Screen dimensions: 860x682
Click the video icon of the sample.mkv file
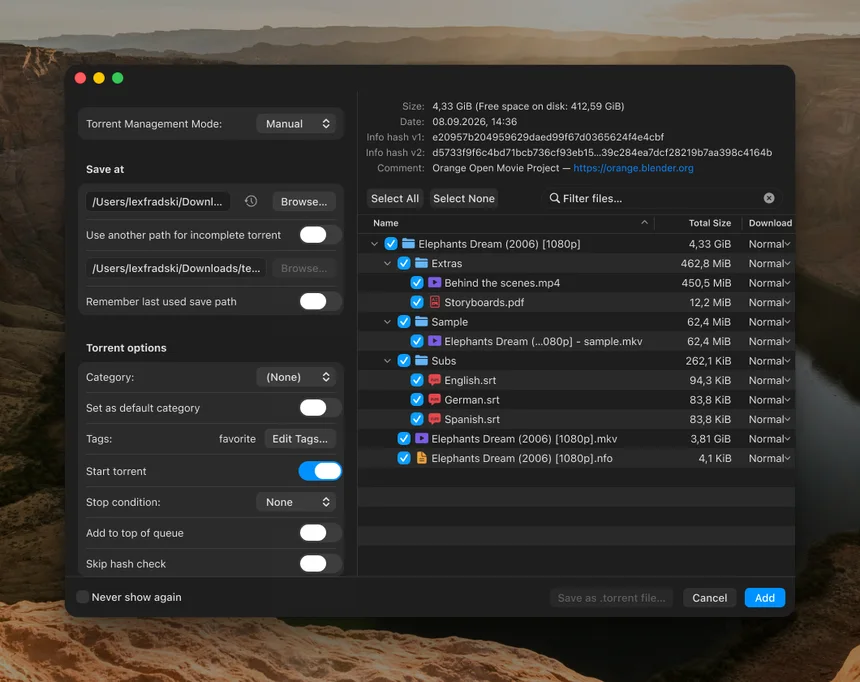434,341
